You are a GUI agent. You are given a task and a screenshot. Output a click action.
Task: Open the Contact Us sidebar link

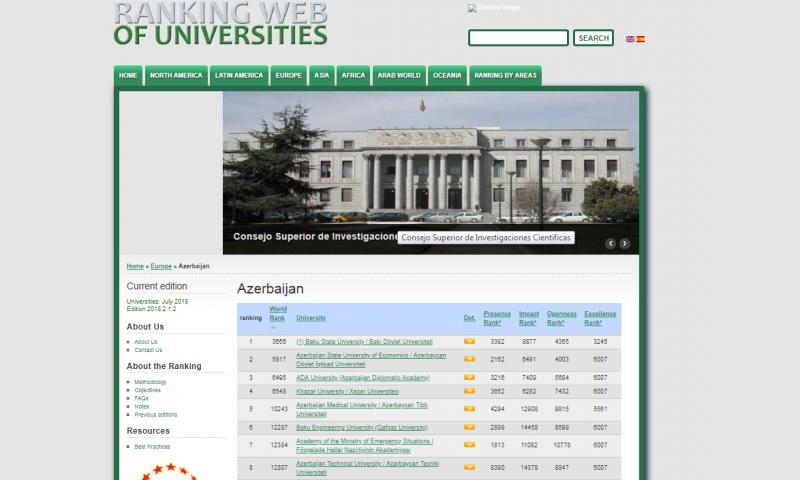point(148,350)
